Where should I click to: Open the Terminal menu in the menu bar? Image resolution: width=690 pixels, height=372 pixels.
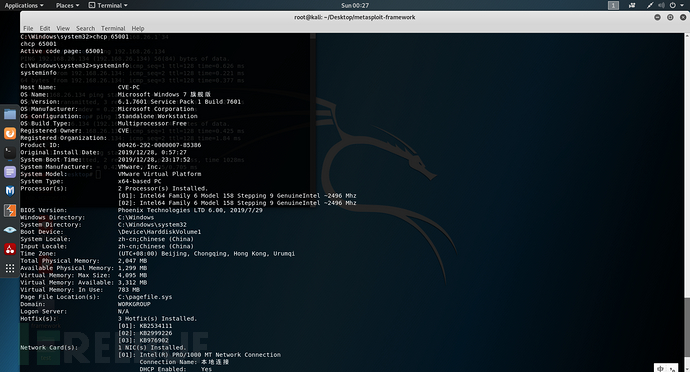click(113, 28)
